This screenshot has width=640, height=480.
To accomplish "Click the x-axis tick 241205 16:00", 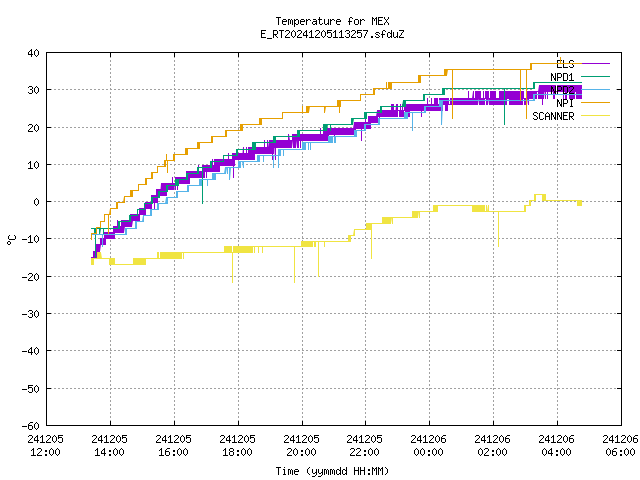I will click(173, 445).
